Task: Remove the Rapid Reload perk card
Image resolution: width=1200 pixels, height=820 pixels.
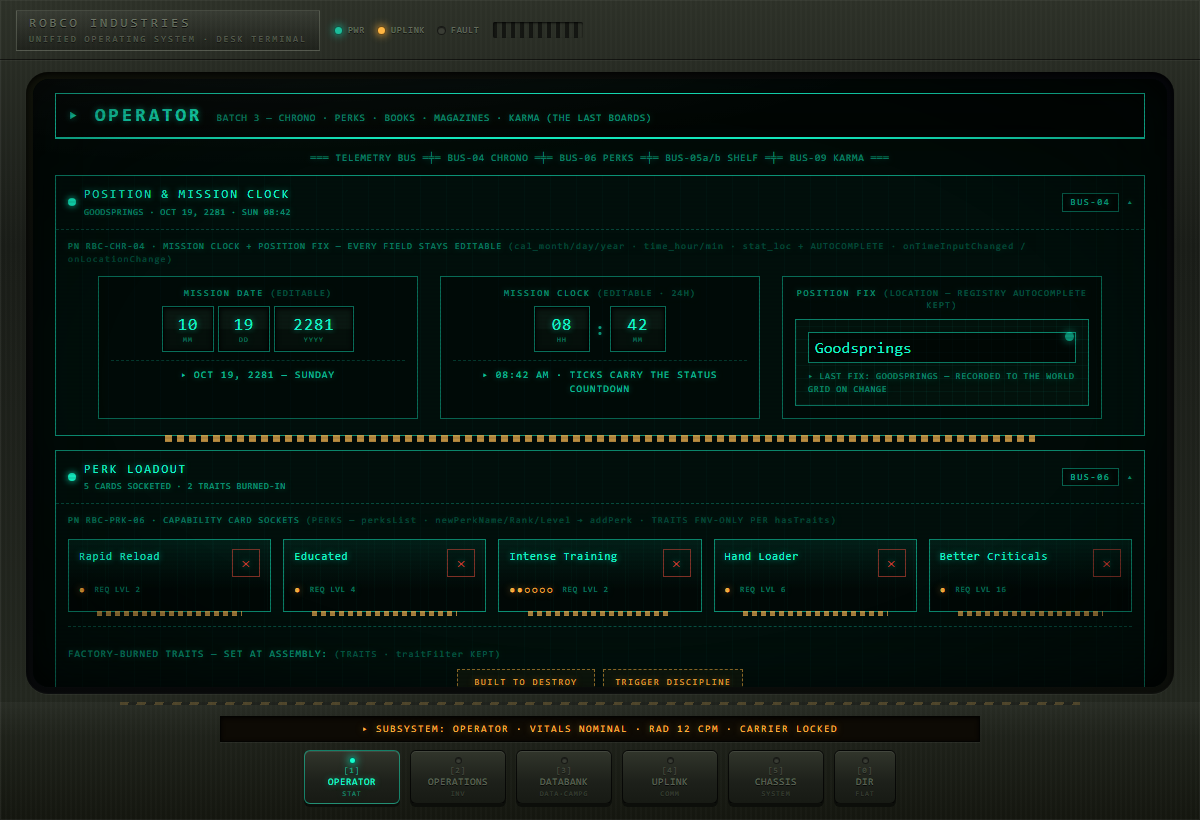Action: click(246, 563)
